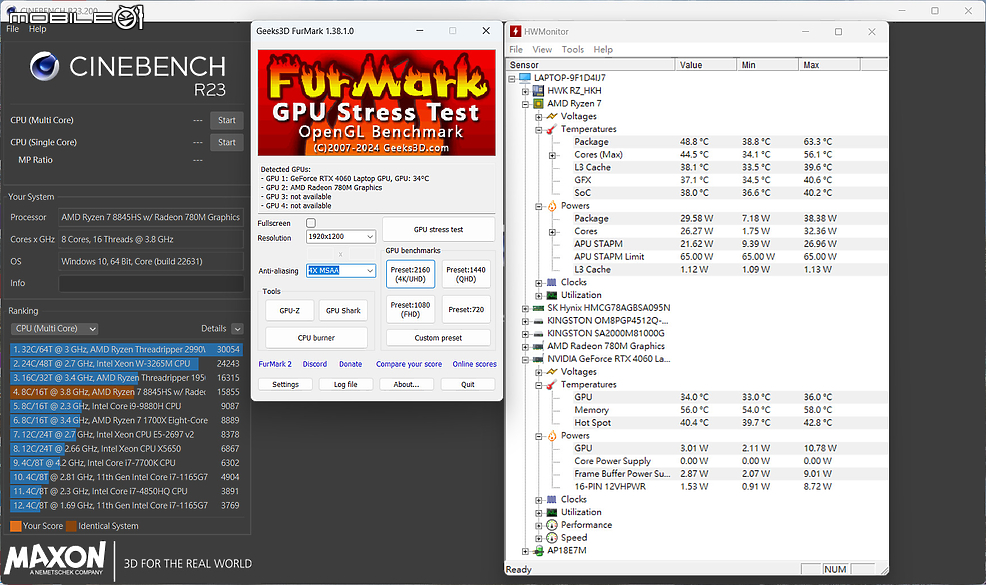
Task: Run Preset:720 benchmark
Action: [x=466, y=309]
